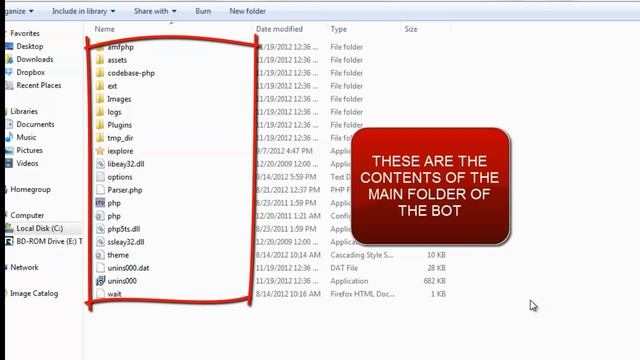Click the Burn toolbar button
Viewport: 640px width, 360px height.
tap(203, 11)
